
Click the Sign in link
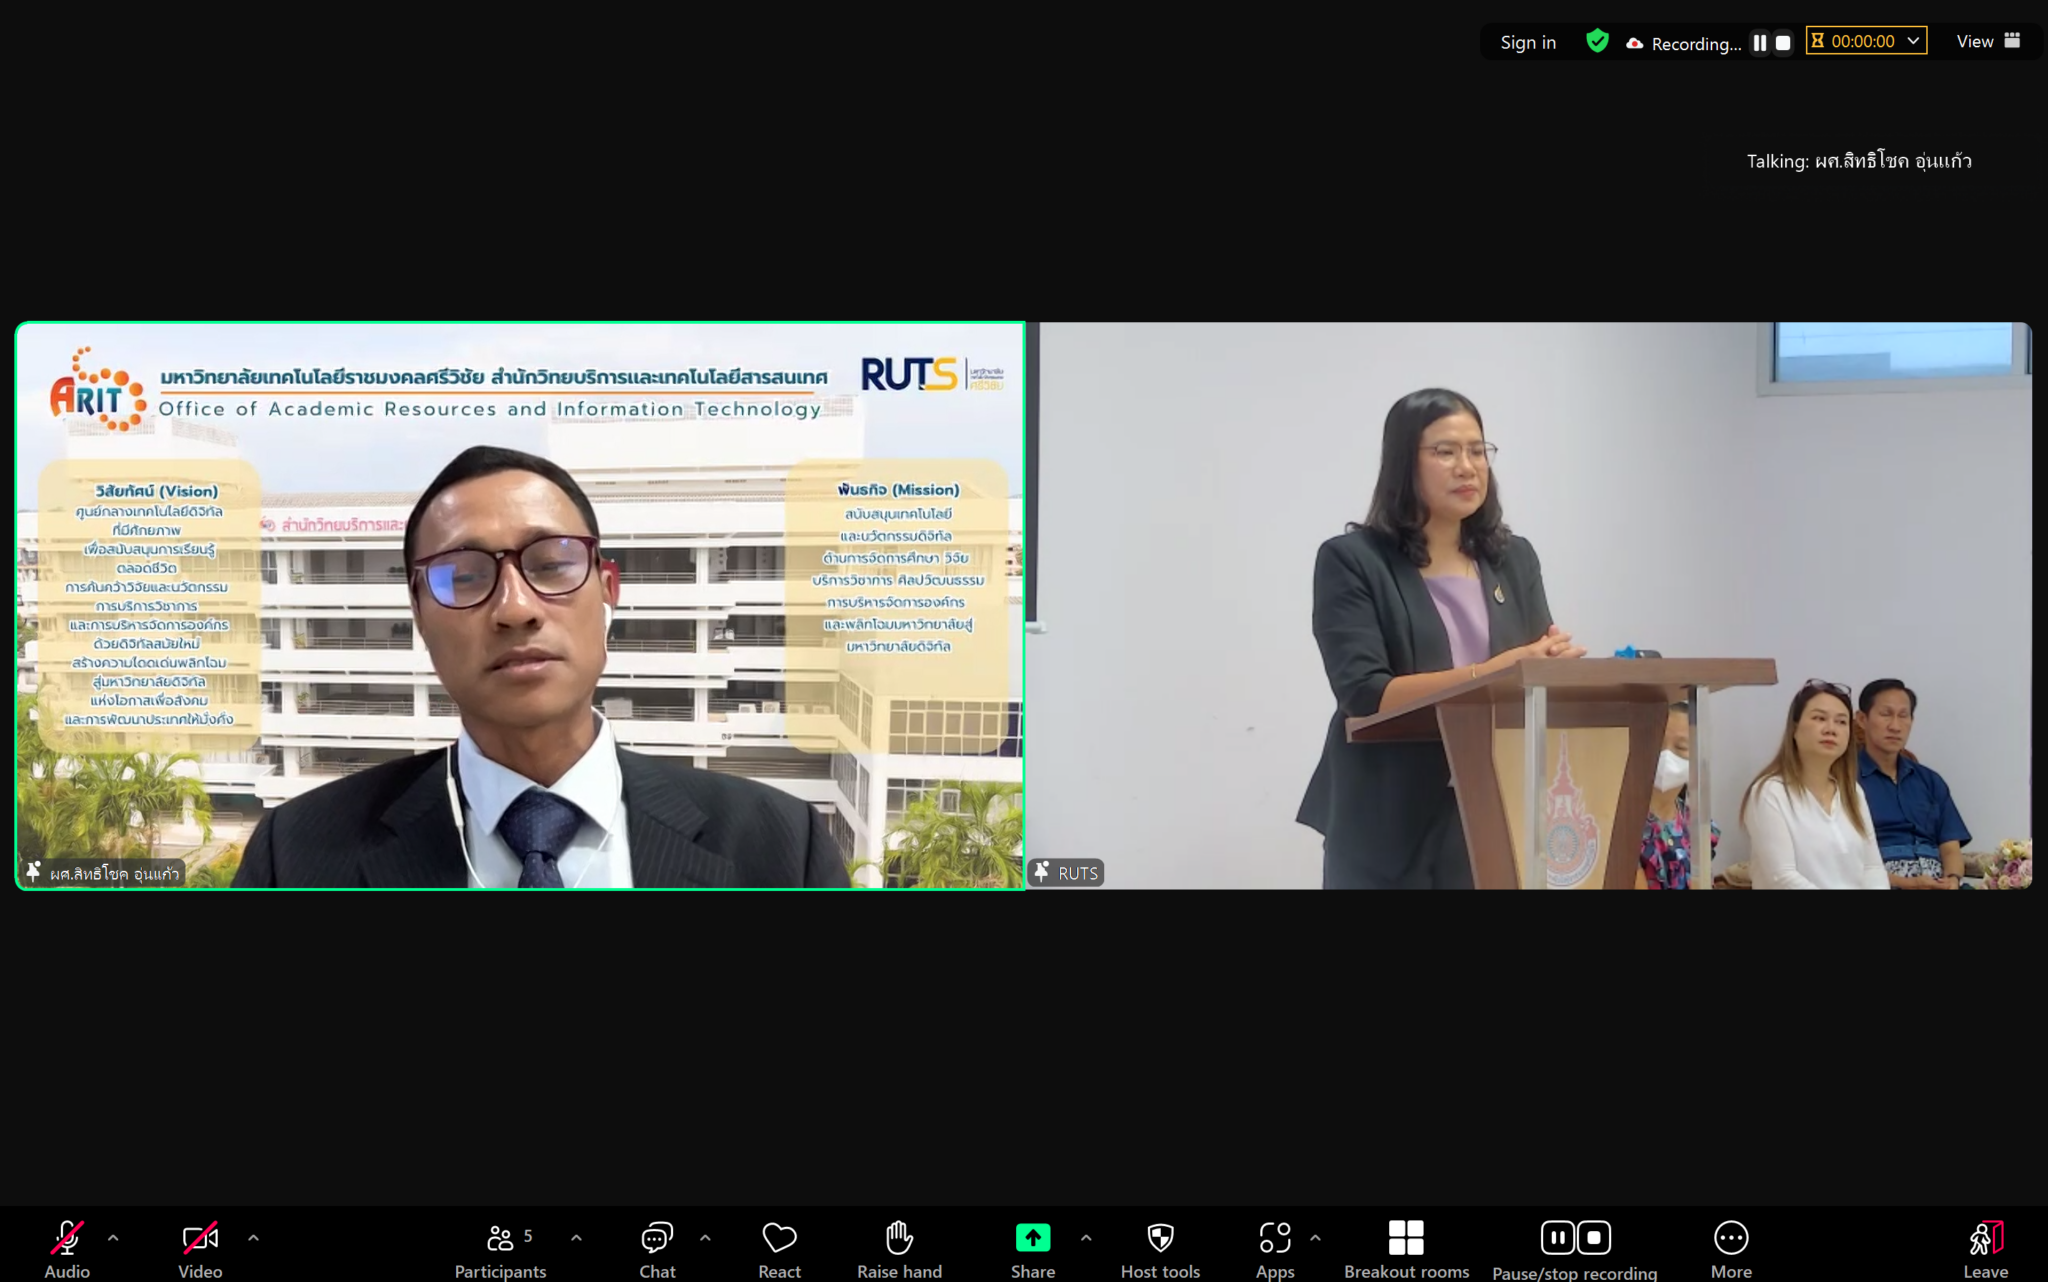coord(1528,42)
